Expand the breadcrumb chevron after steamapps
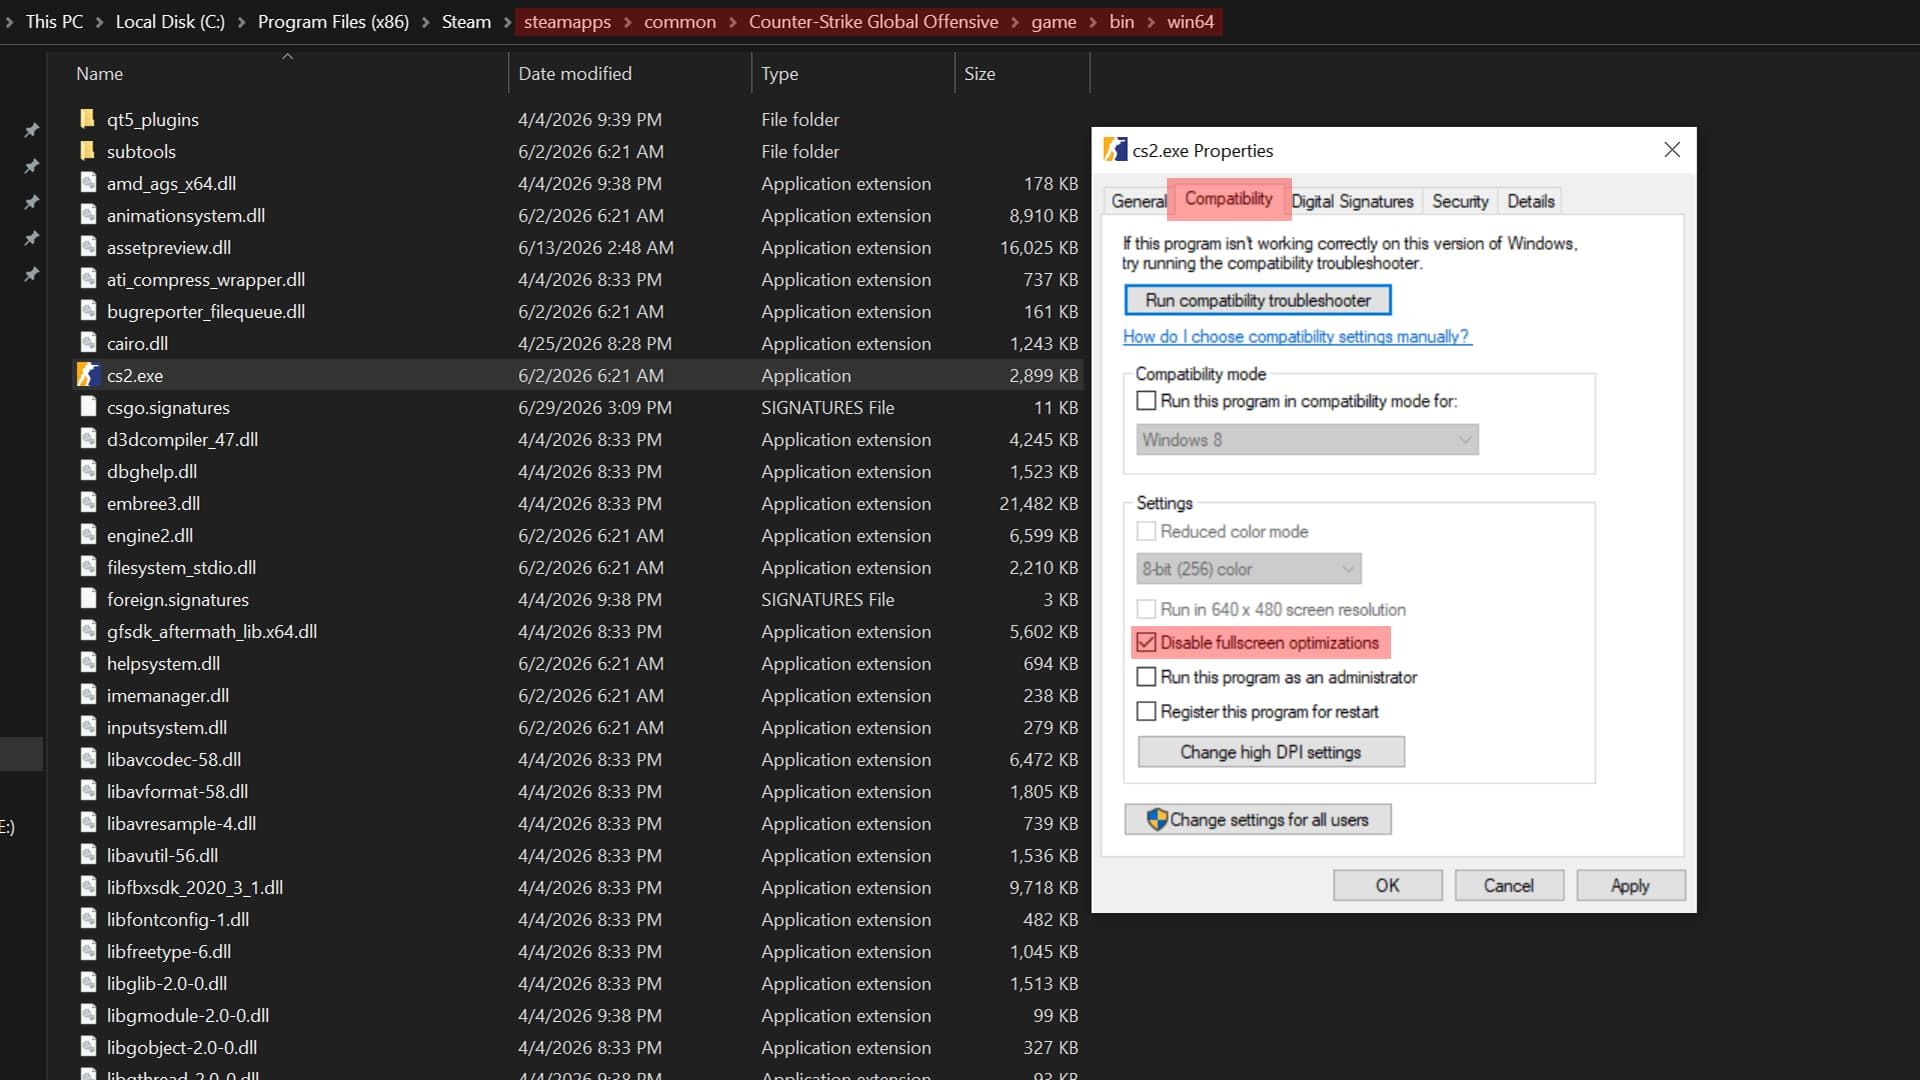This screenshot has width=1920, height=1080. tap(627, 22)
